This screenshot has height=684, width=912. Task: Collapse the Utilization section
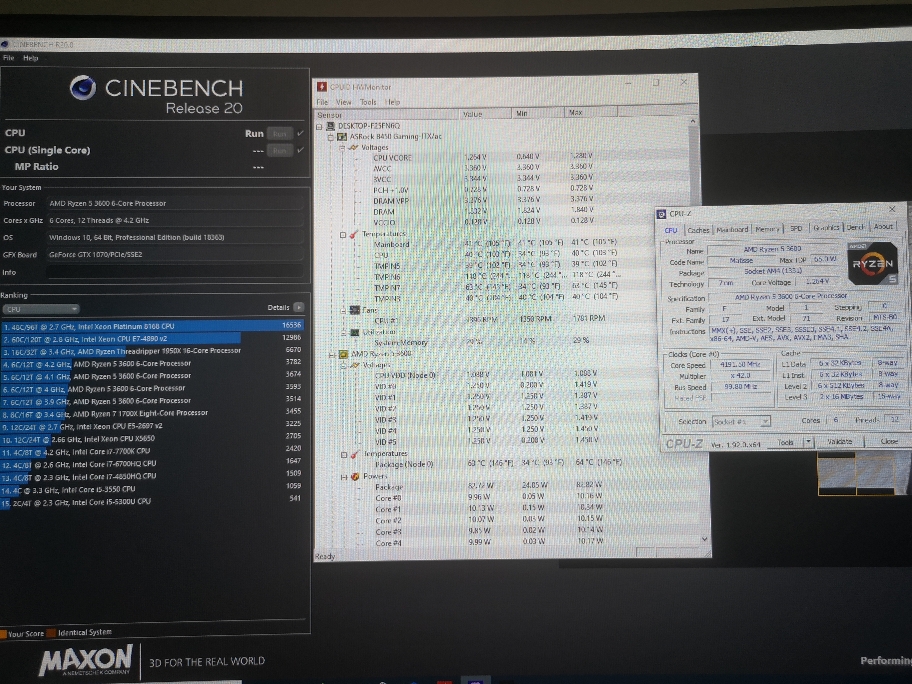pyautogui.click(x=343, y=333)
